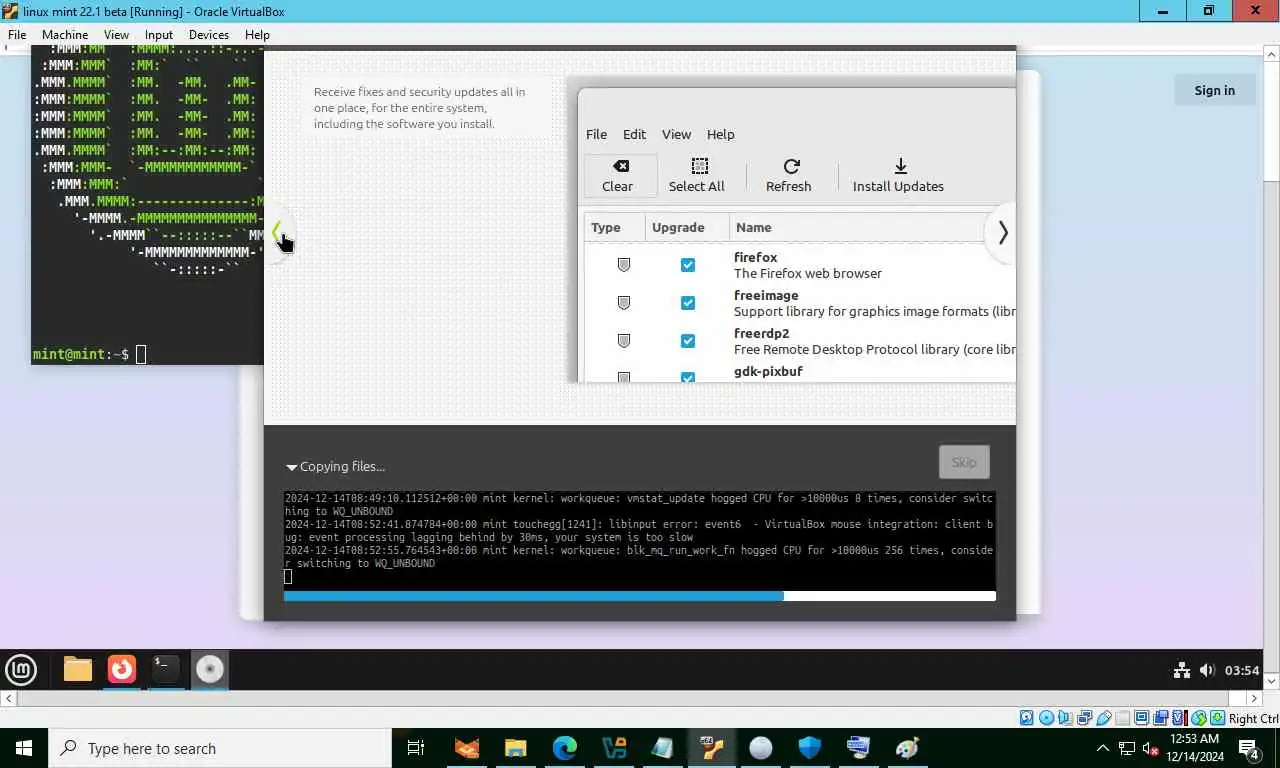Click the VirtualBox optical drive status icon
1280x768 pixels.
(x=1046, y=718)
